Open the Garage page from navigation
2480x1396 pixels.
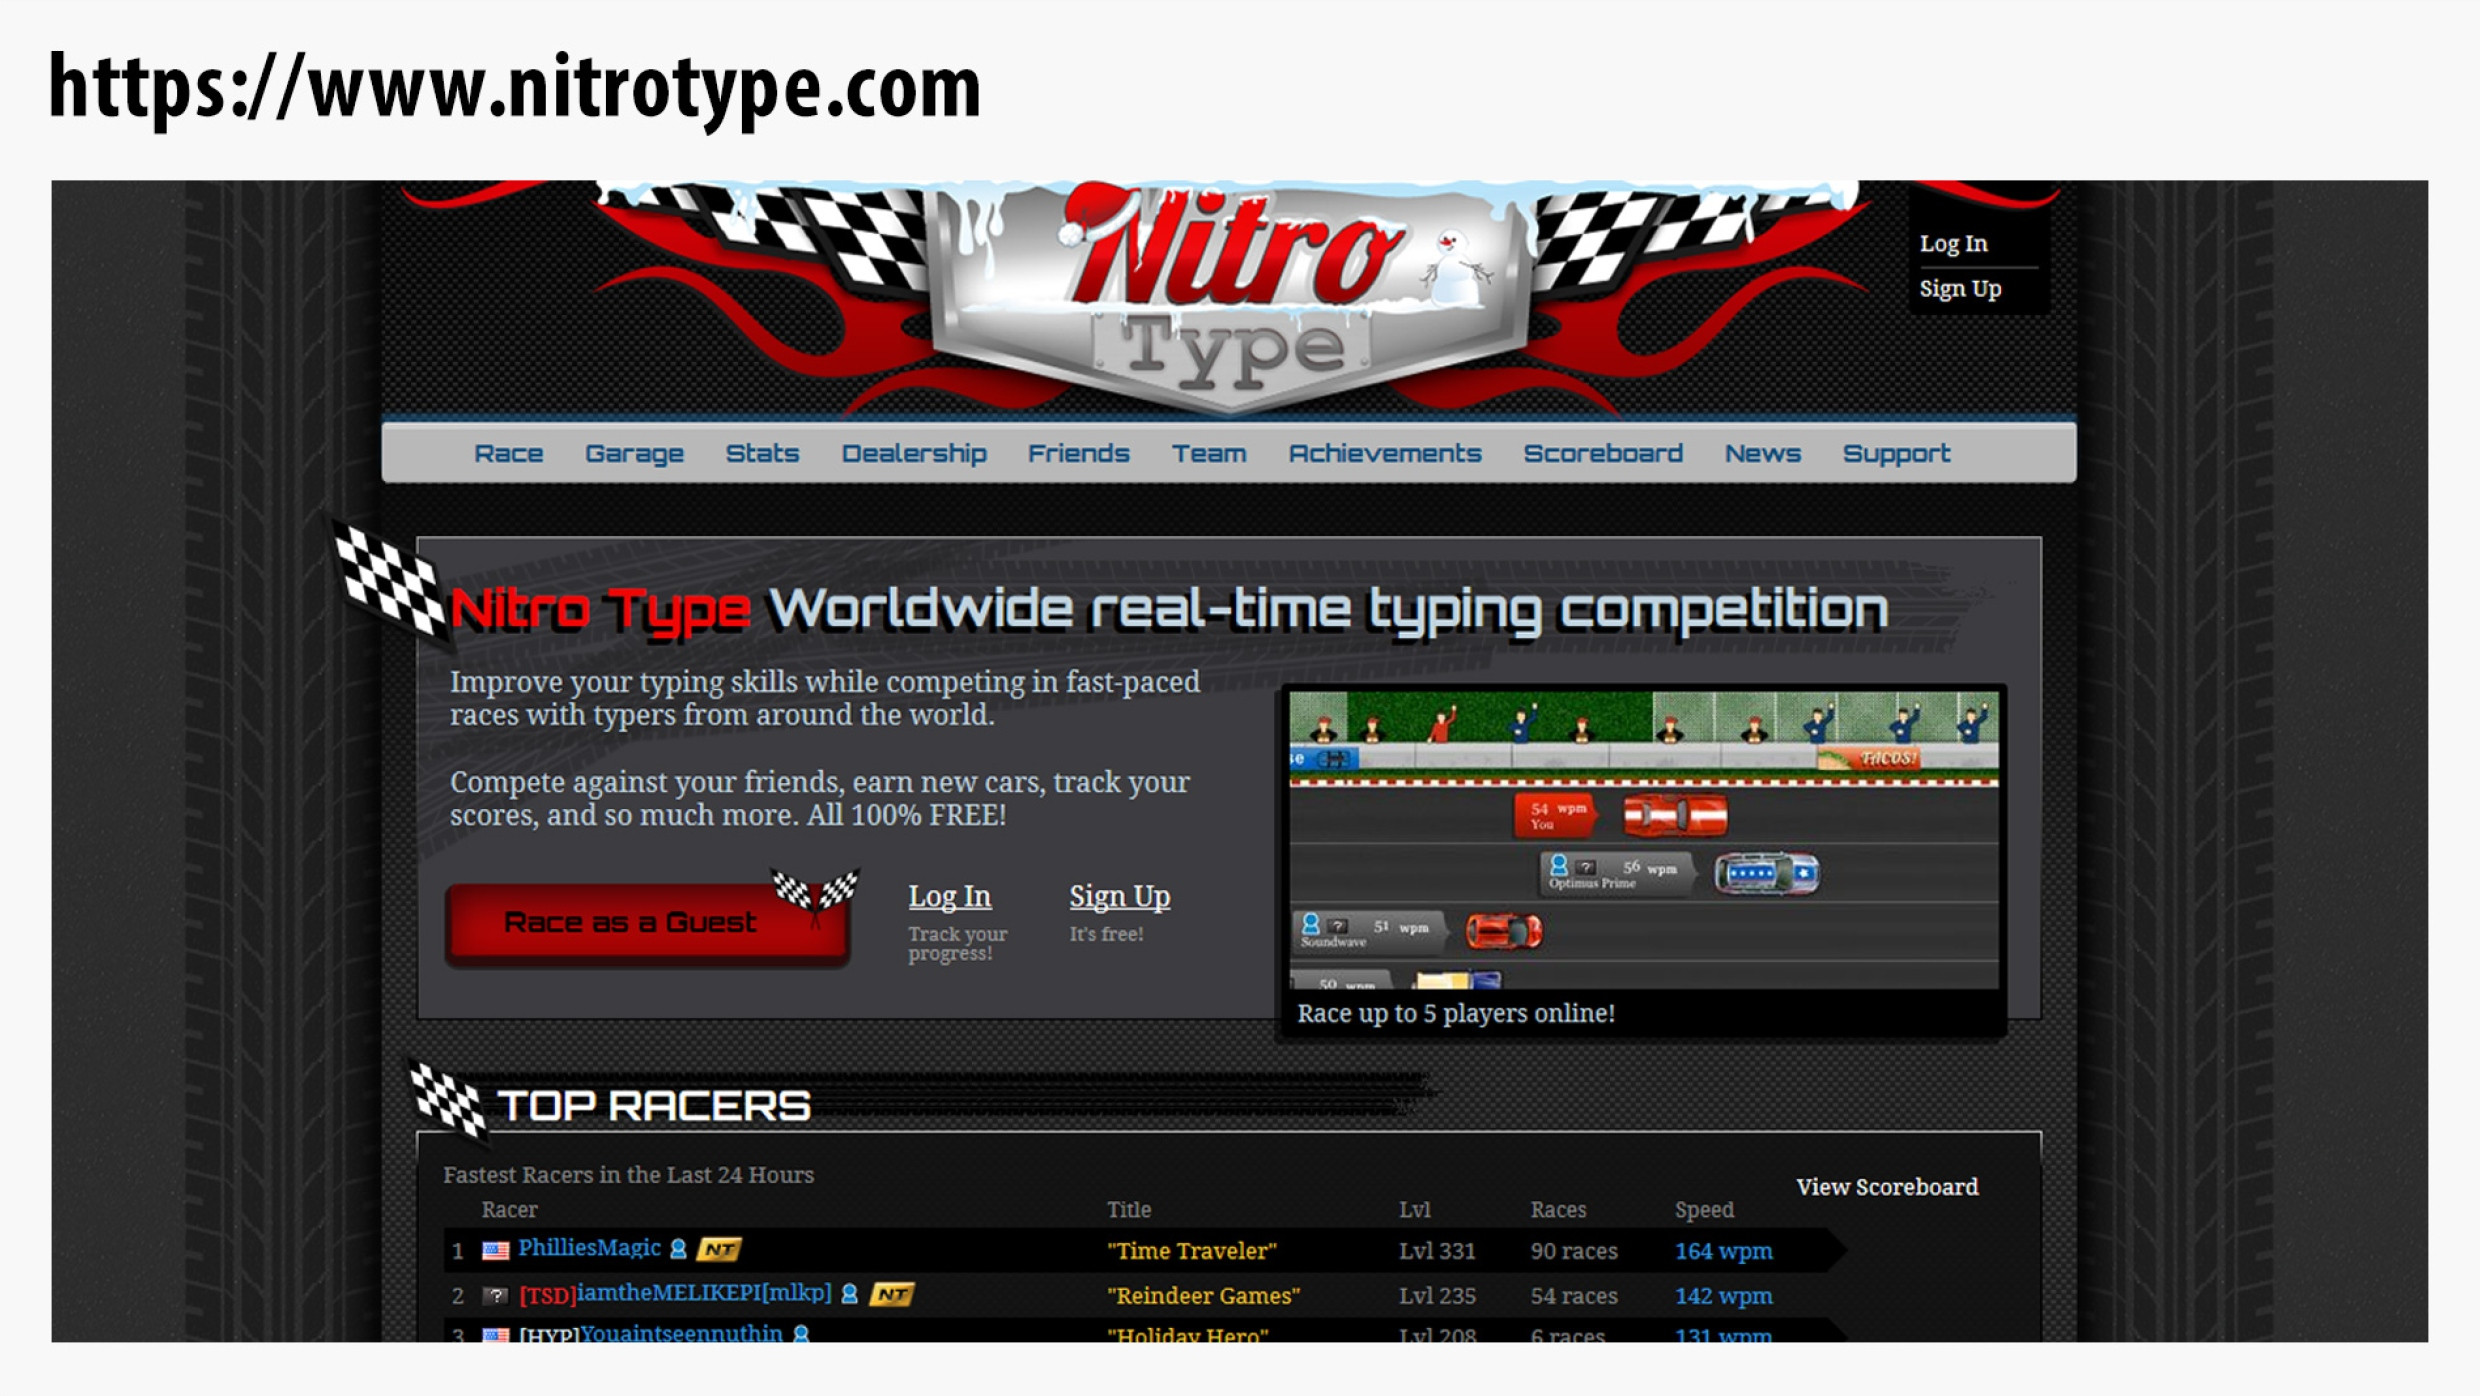634,454
